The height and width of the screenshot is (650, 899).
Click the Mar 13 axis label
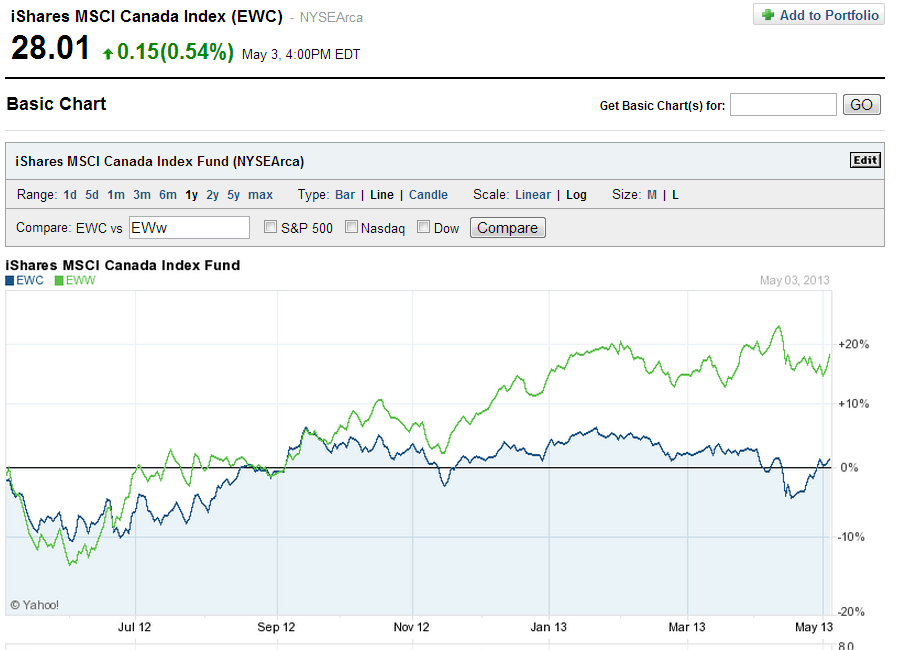[687, 627]
